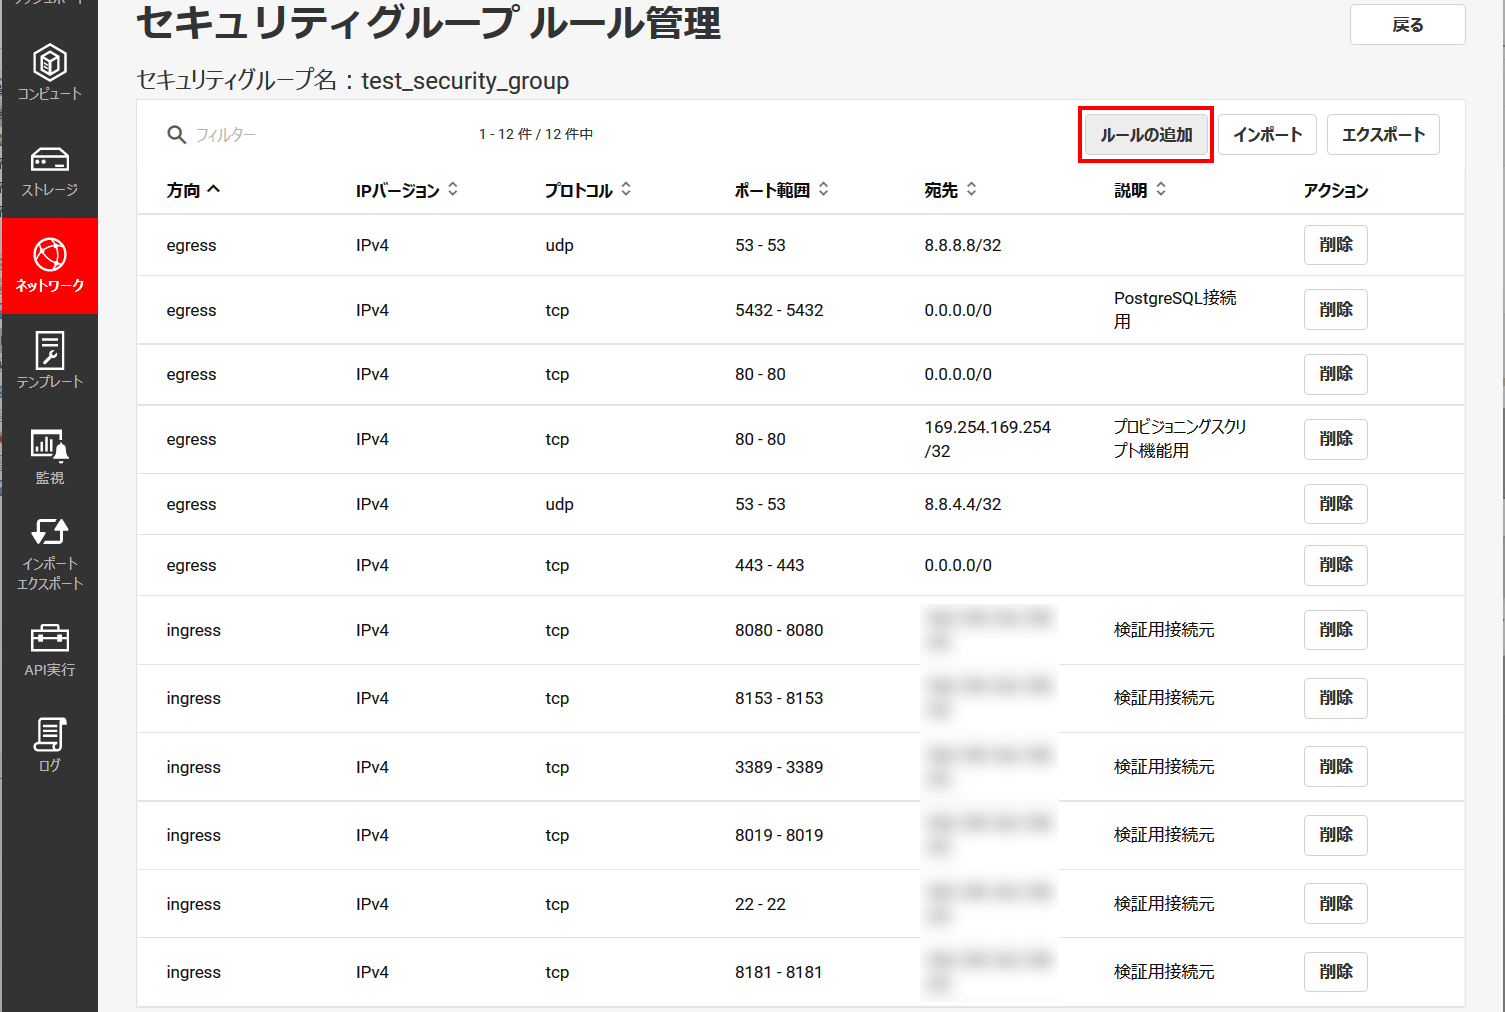Sort by the 説明 column
1505x1012 pixels.
(x=1141, y=190)
